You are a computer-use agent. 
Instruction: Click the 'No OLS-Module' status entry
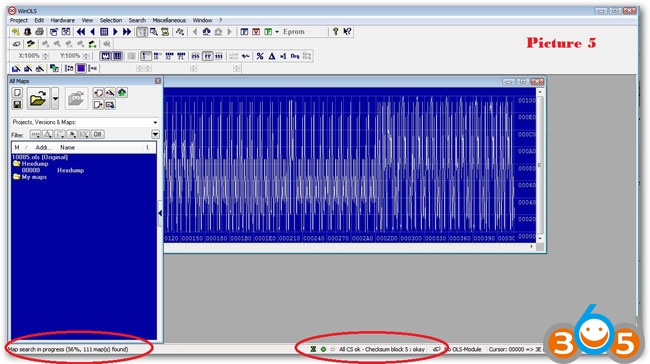tap(463, 349)
